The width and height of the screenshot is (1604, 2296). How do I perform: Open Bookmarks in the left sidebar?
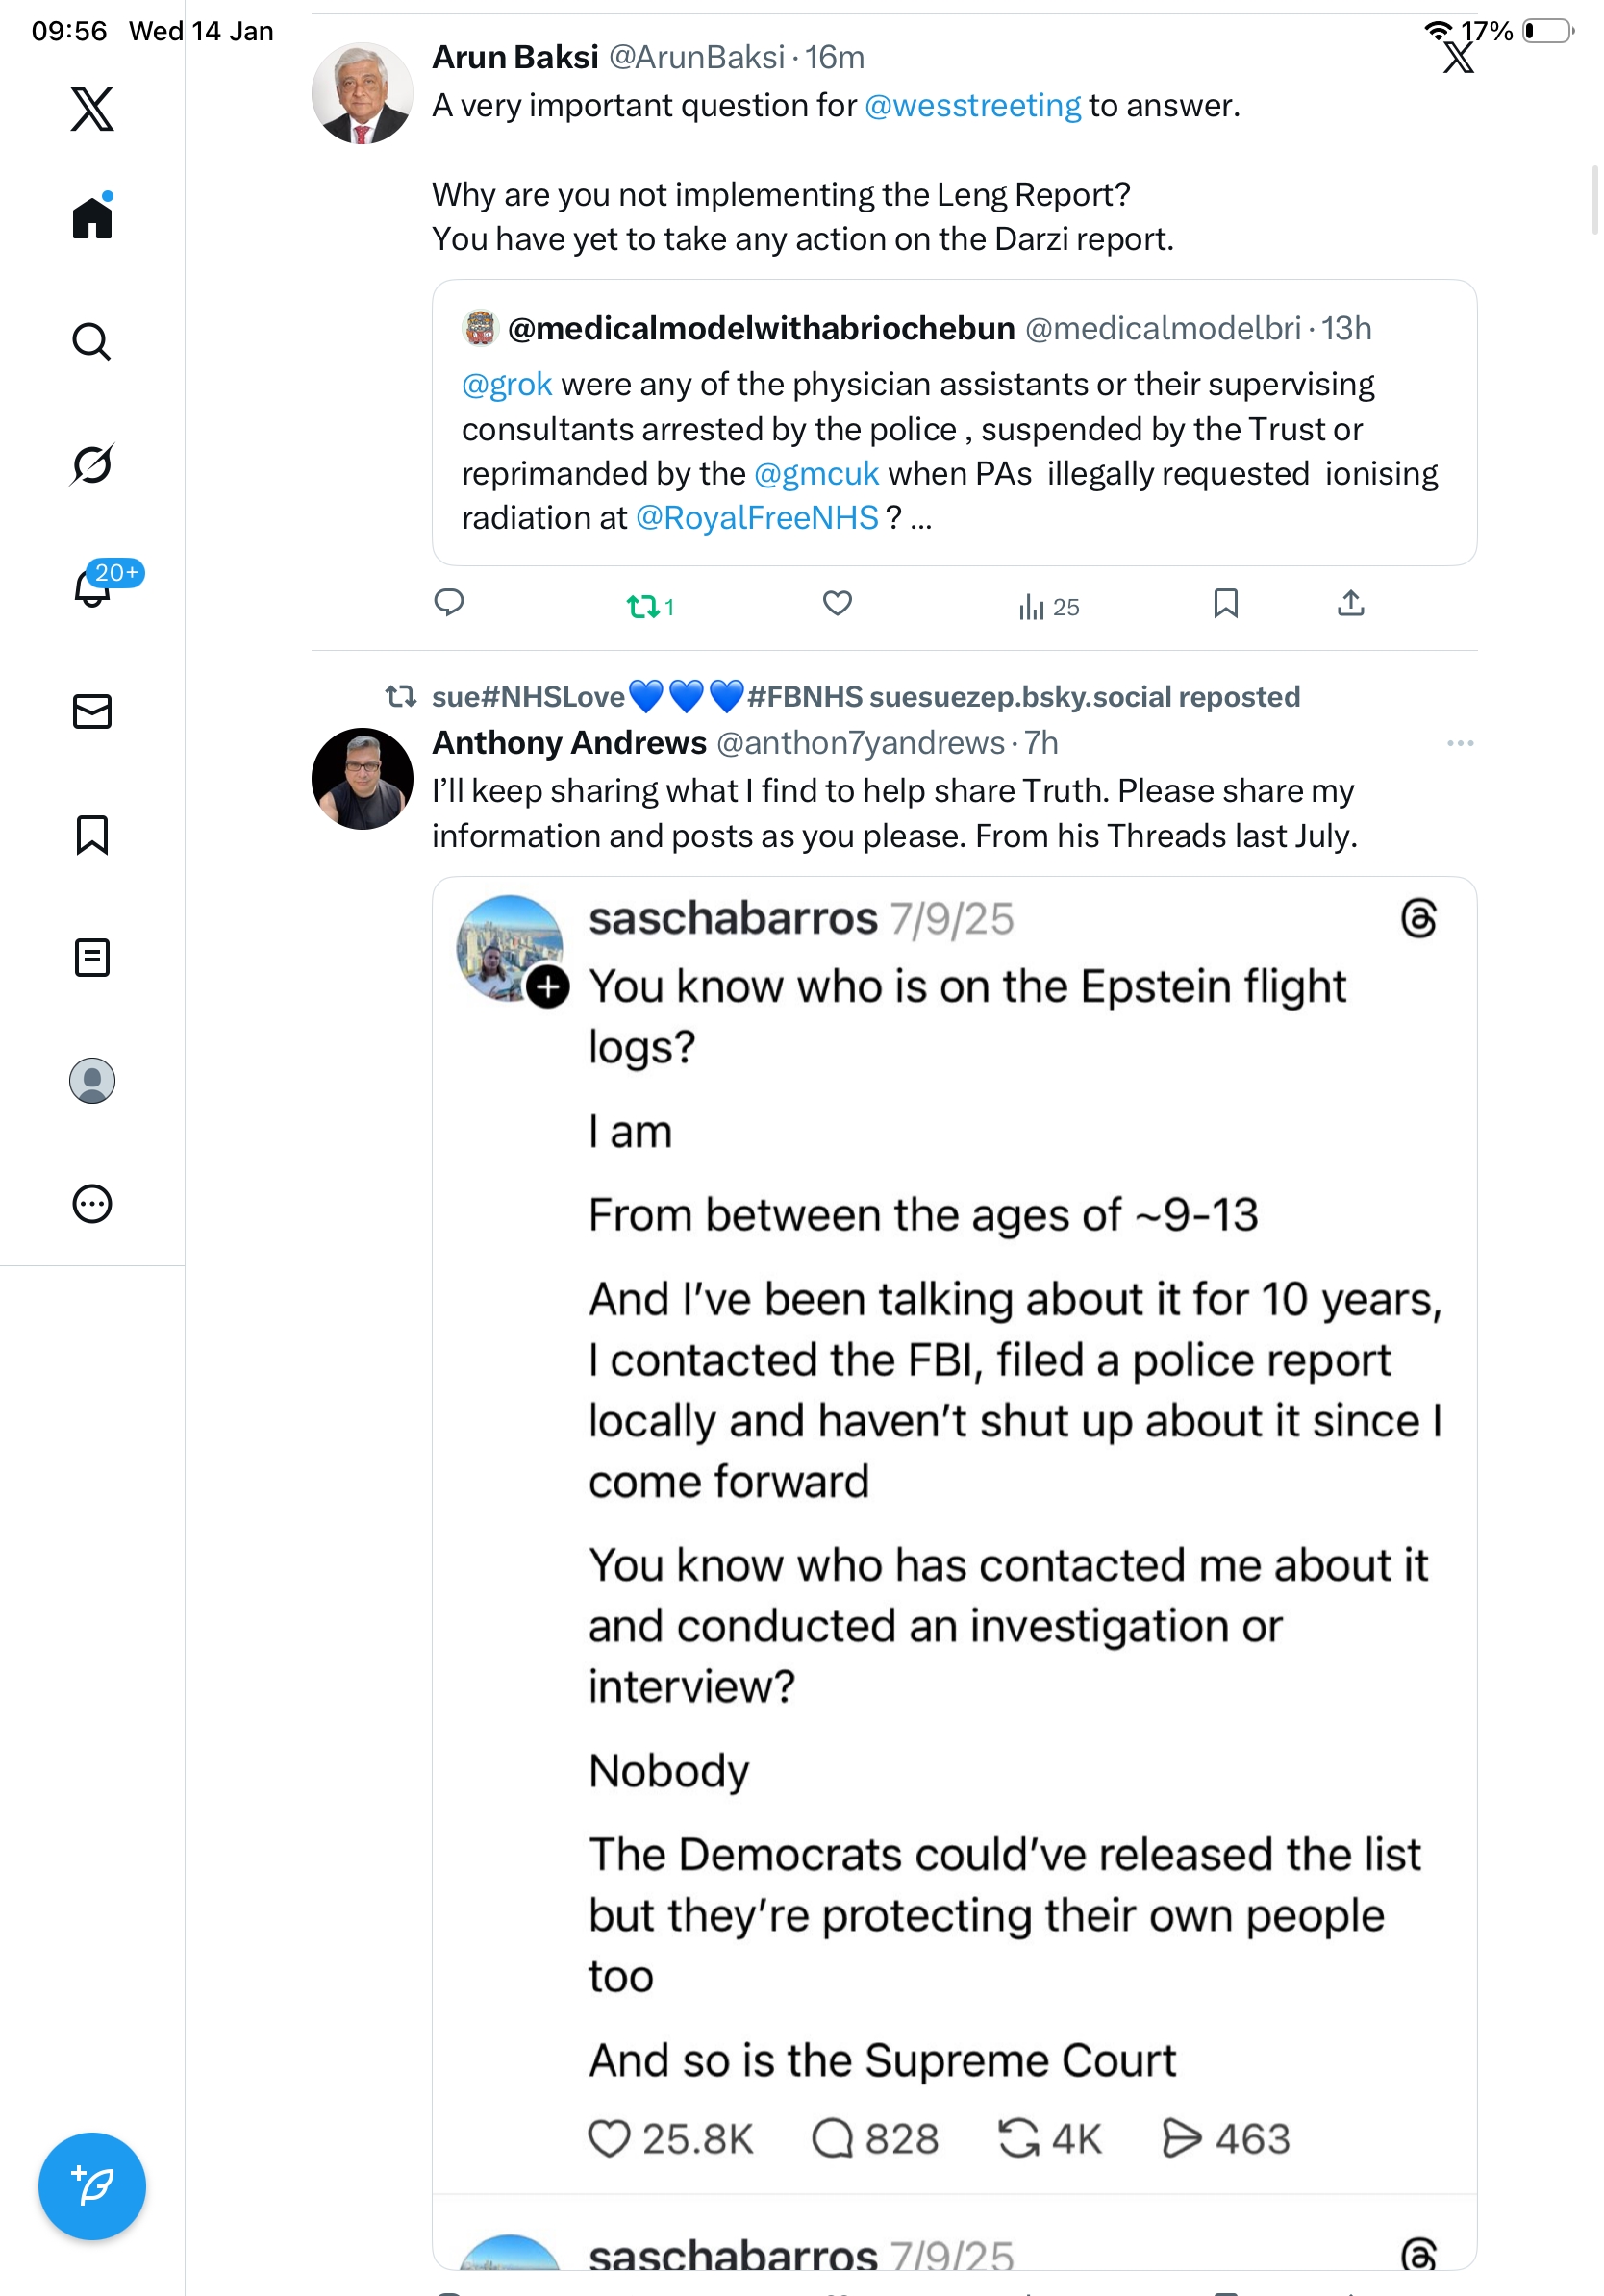point(92,835)
